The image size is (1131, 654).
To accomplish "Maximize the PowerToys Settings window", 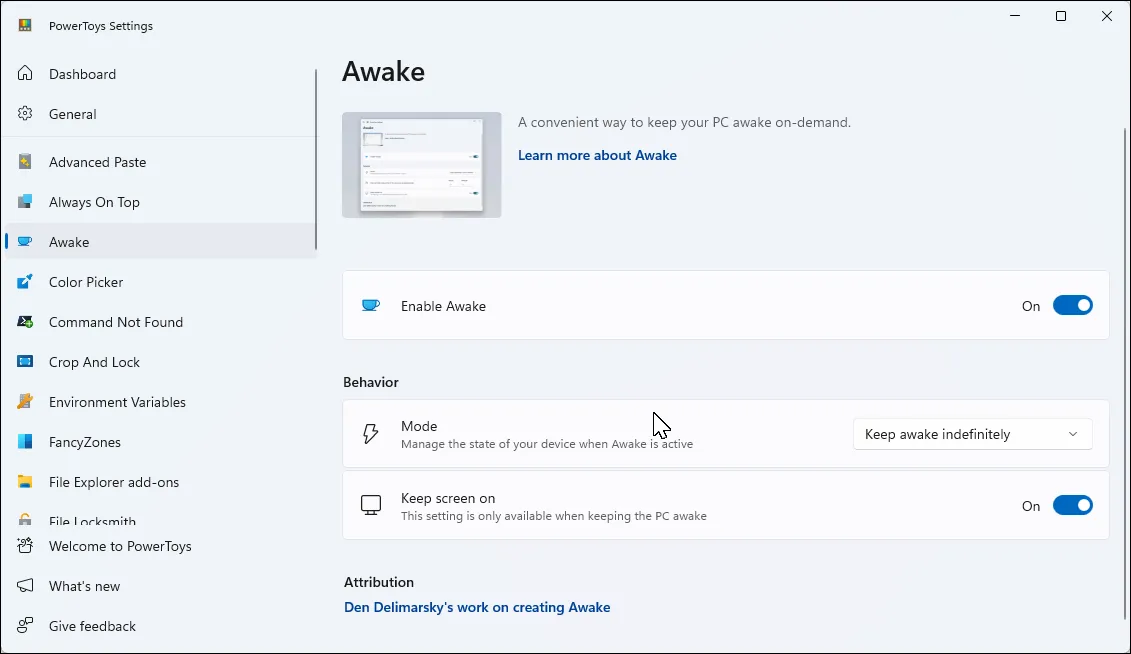I will click(x=1060, y=16).
